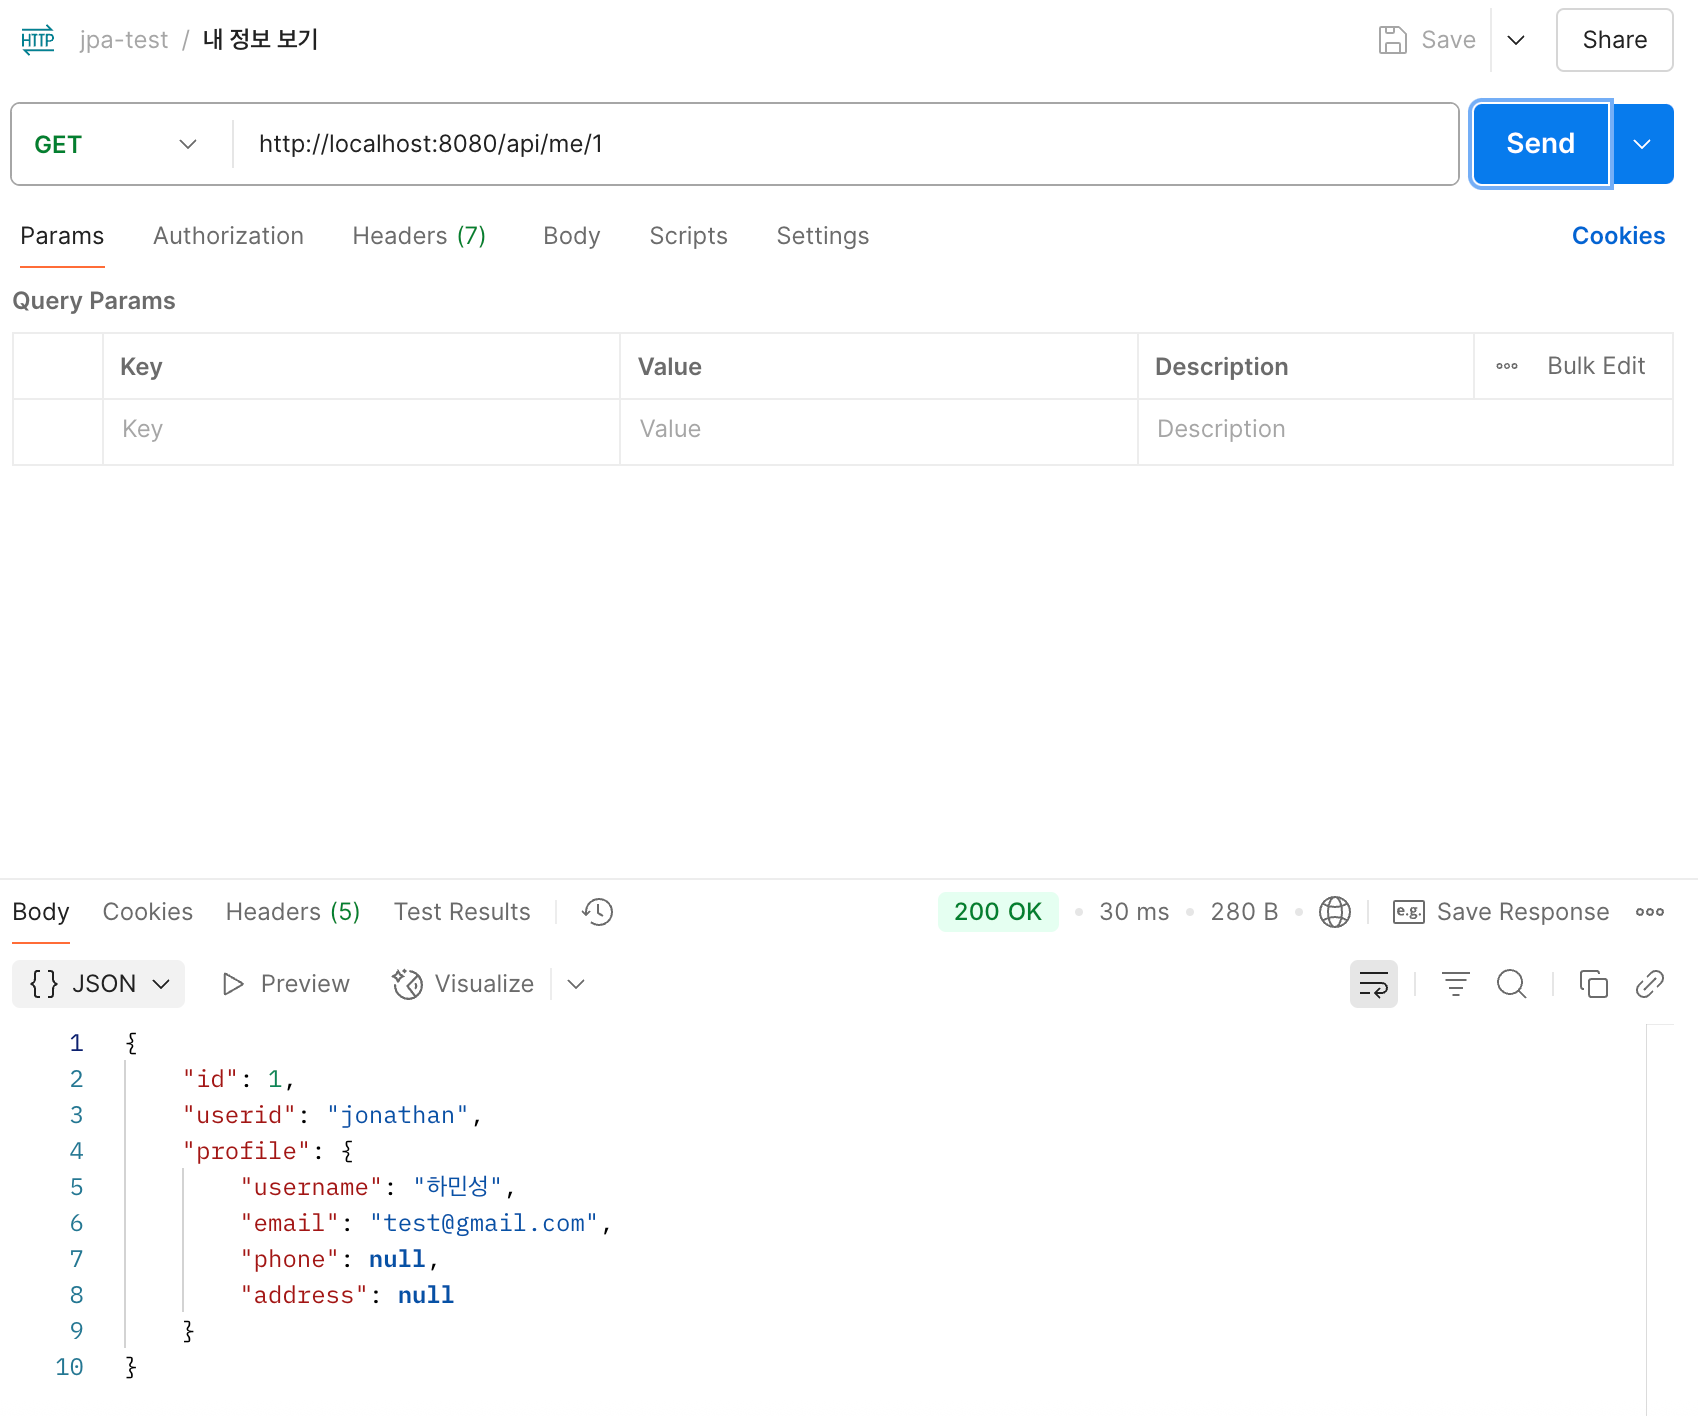1698x1416 pixels.
Task: Click the HTTP request type icon
Action: pyautogui.click(x=38, y=40)
